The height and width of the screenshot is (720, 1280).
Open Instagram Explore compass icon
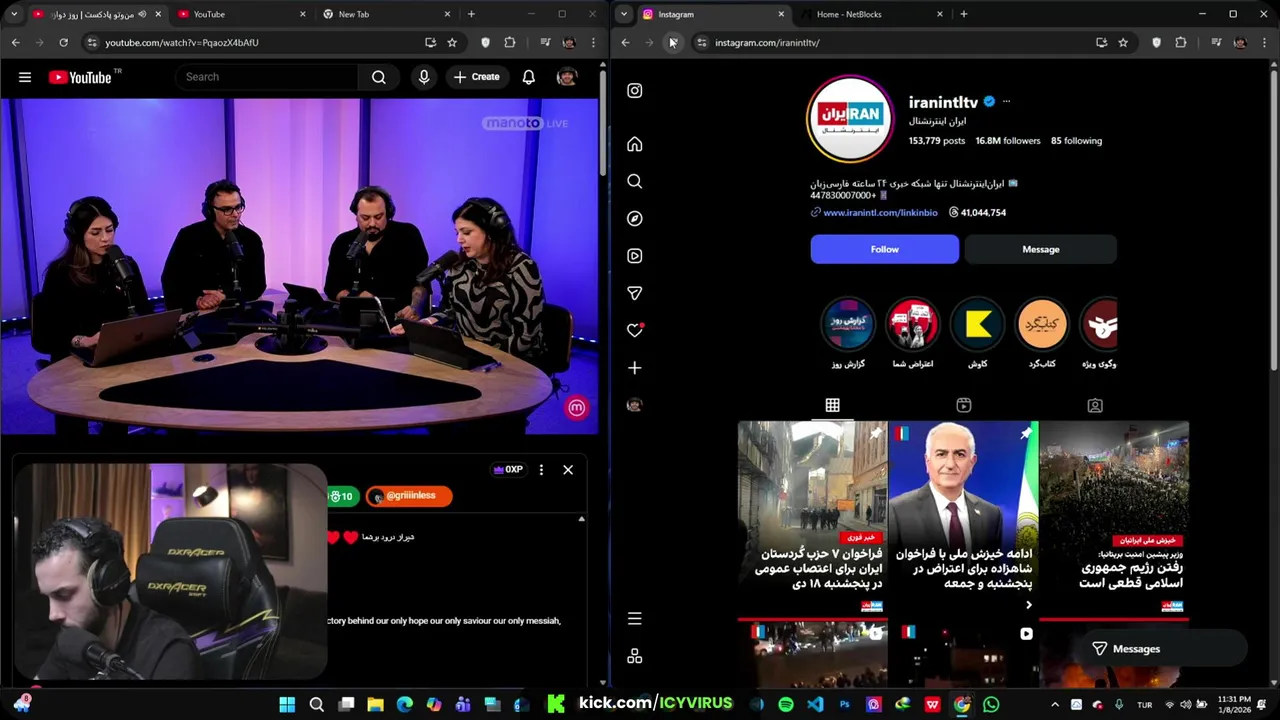click(x=634, y=218)
